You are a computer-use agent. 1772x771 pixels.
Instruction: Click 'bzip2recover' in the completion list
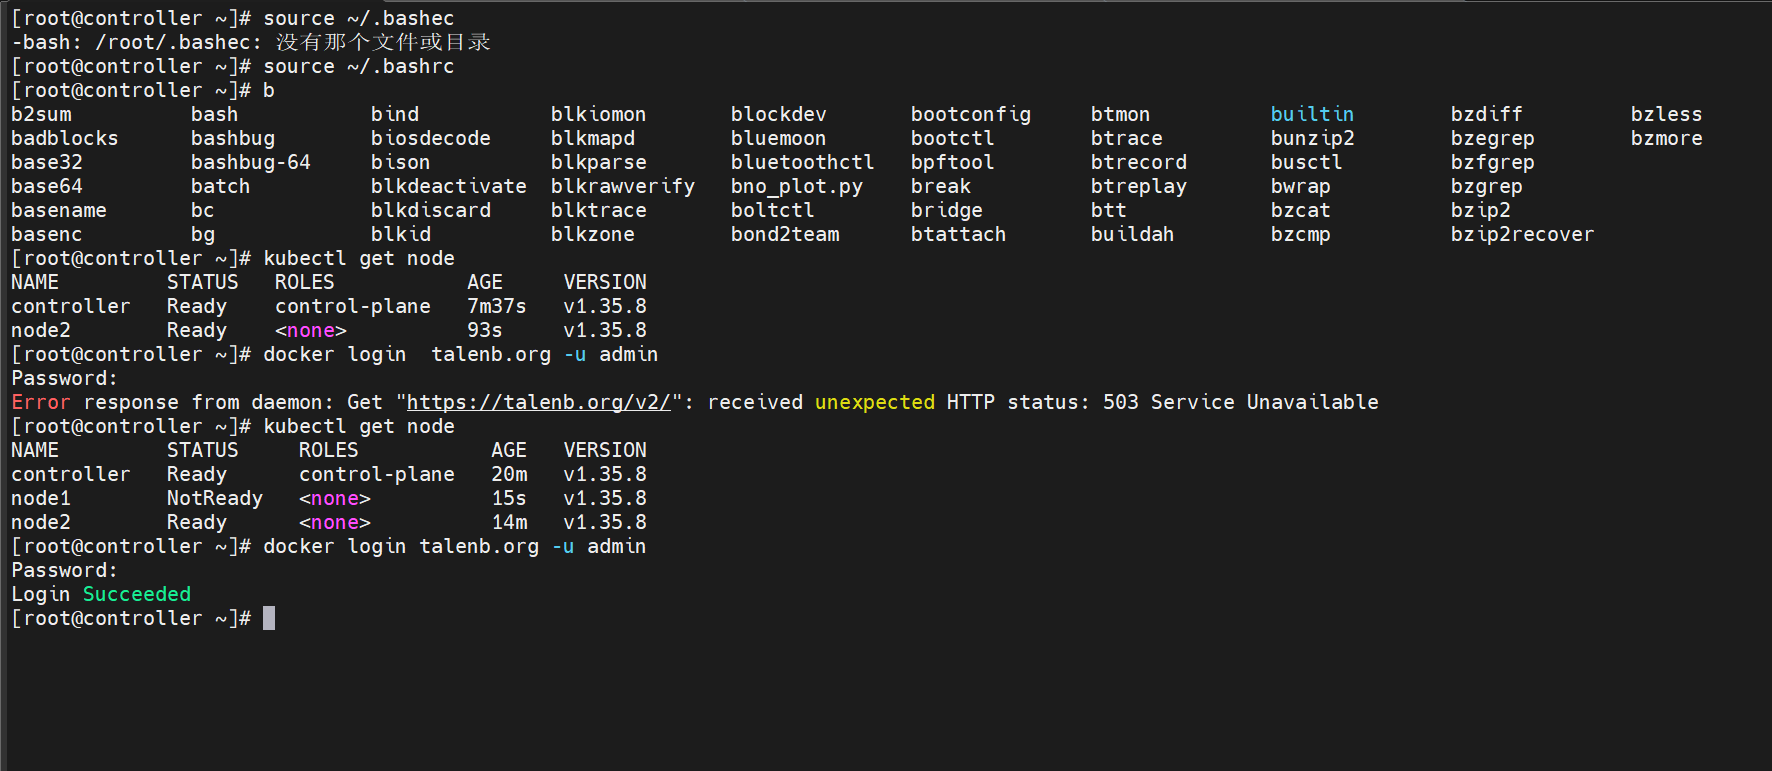[1522, 234]
